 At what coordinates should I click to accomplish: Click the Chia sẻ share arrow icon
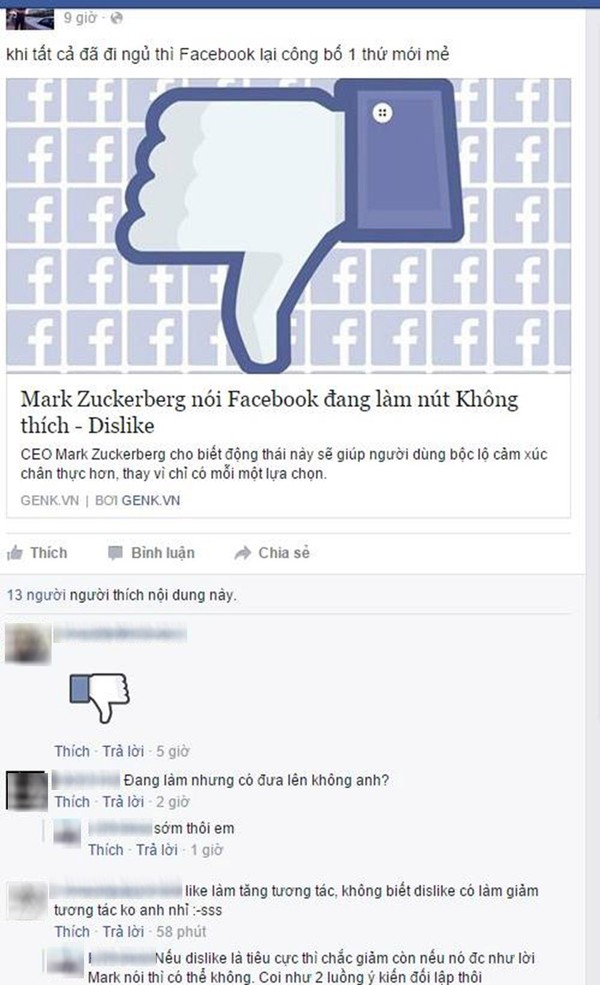tap(242, 553)
